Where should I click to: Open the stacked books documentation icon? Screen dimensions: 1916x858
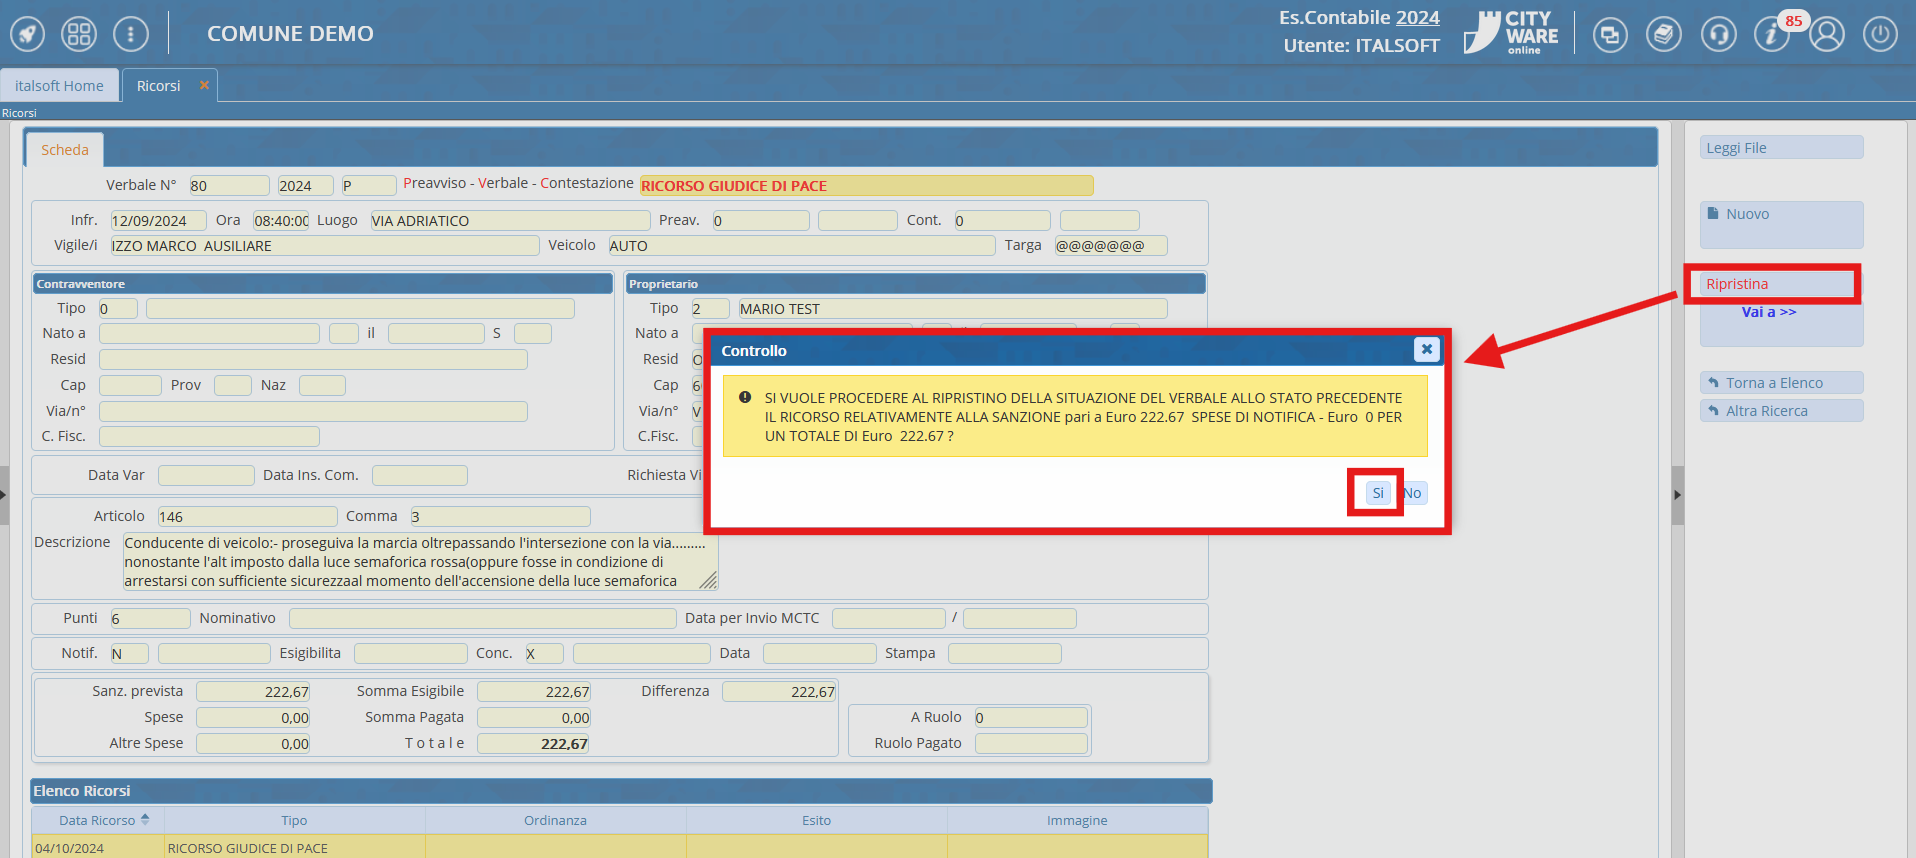point(1664,35)
